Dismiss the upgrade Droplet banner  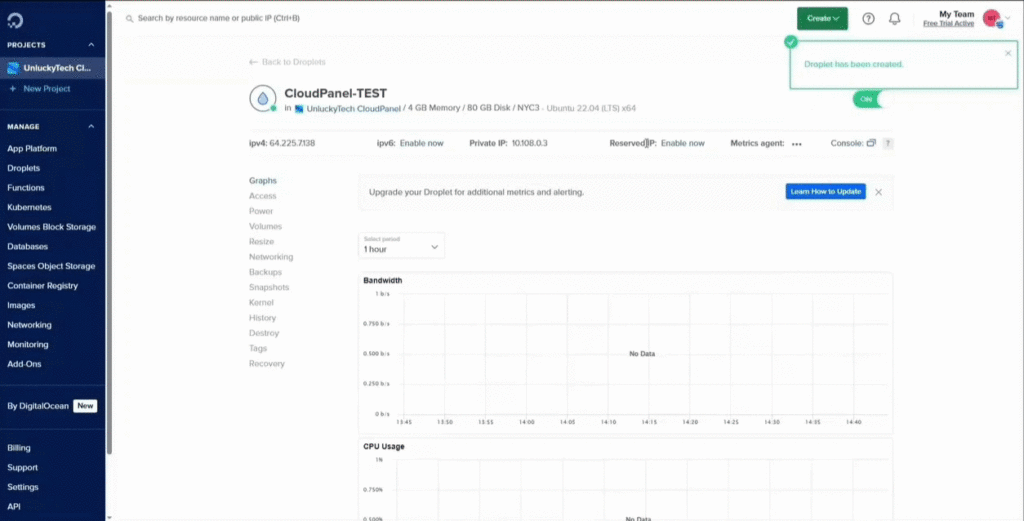point(878,192)
